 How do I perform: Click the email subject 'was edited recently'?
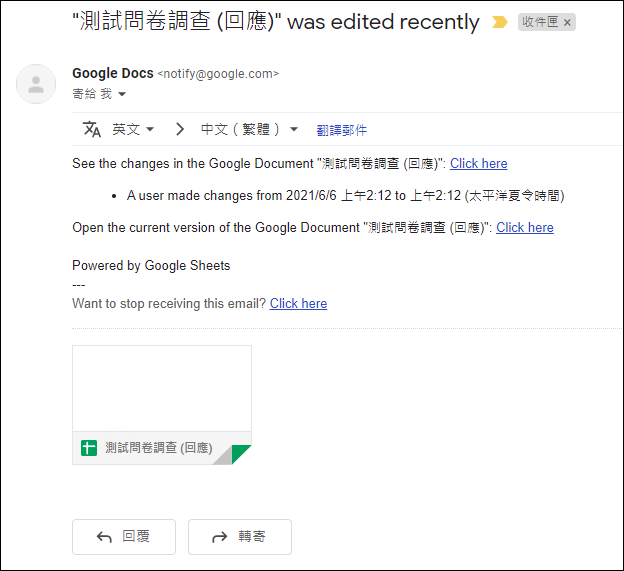pyautogui.click(x=275, y=21)
